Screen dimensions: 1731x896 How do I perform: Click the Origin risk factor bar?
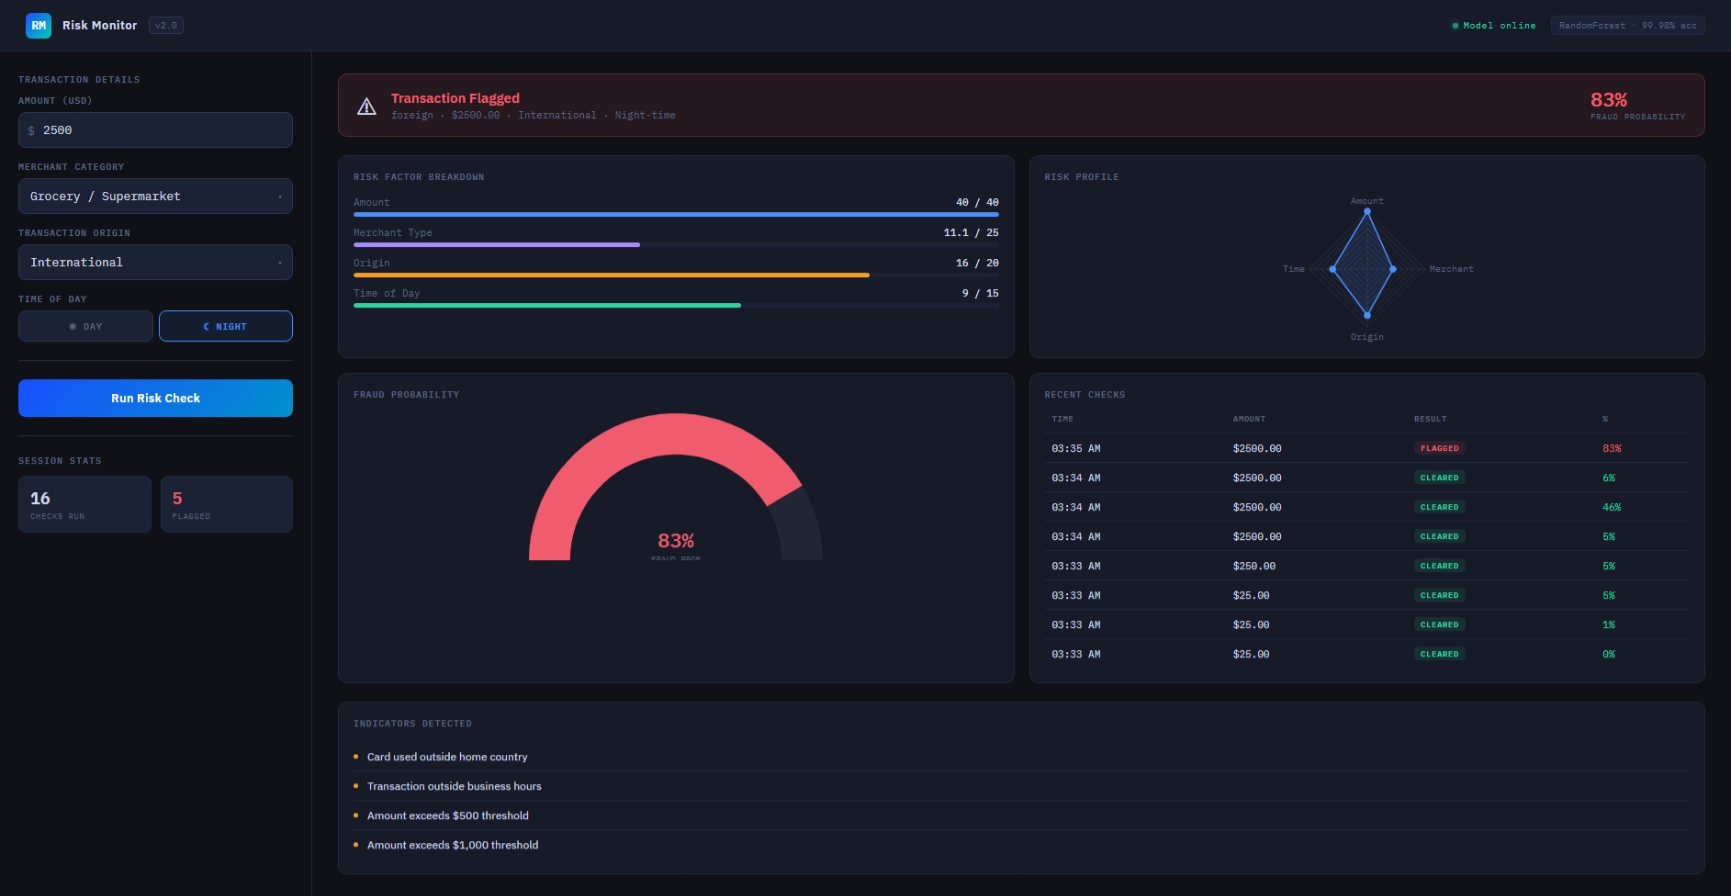coord(676,275)
